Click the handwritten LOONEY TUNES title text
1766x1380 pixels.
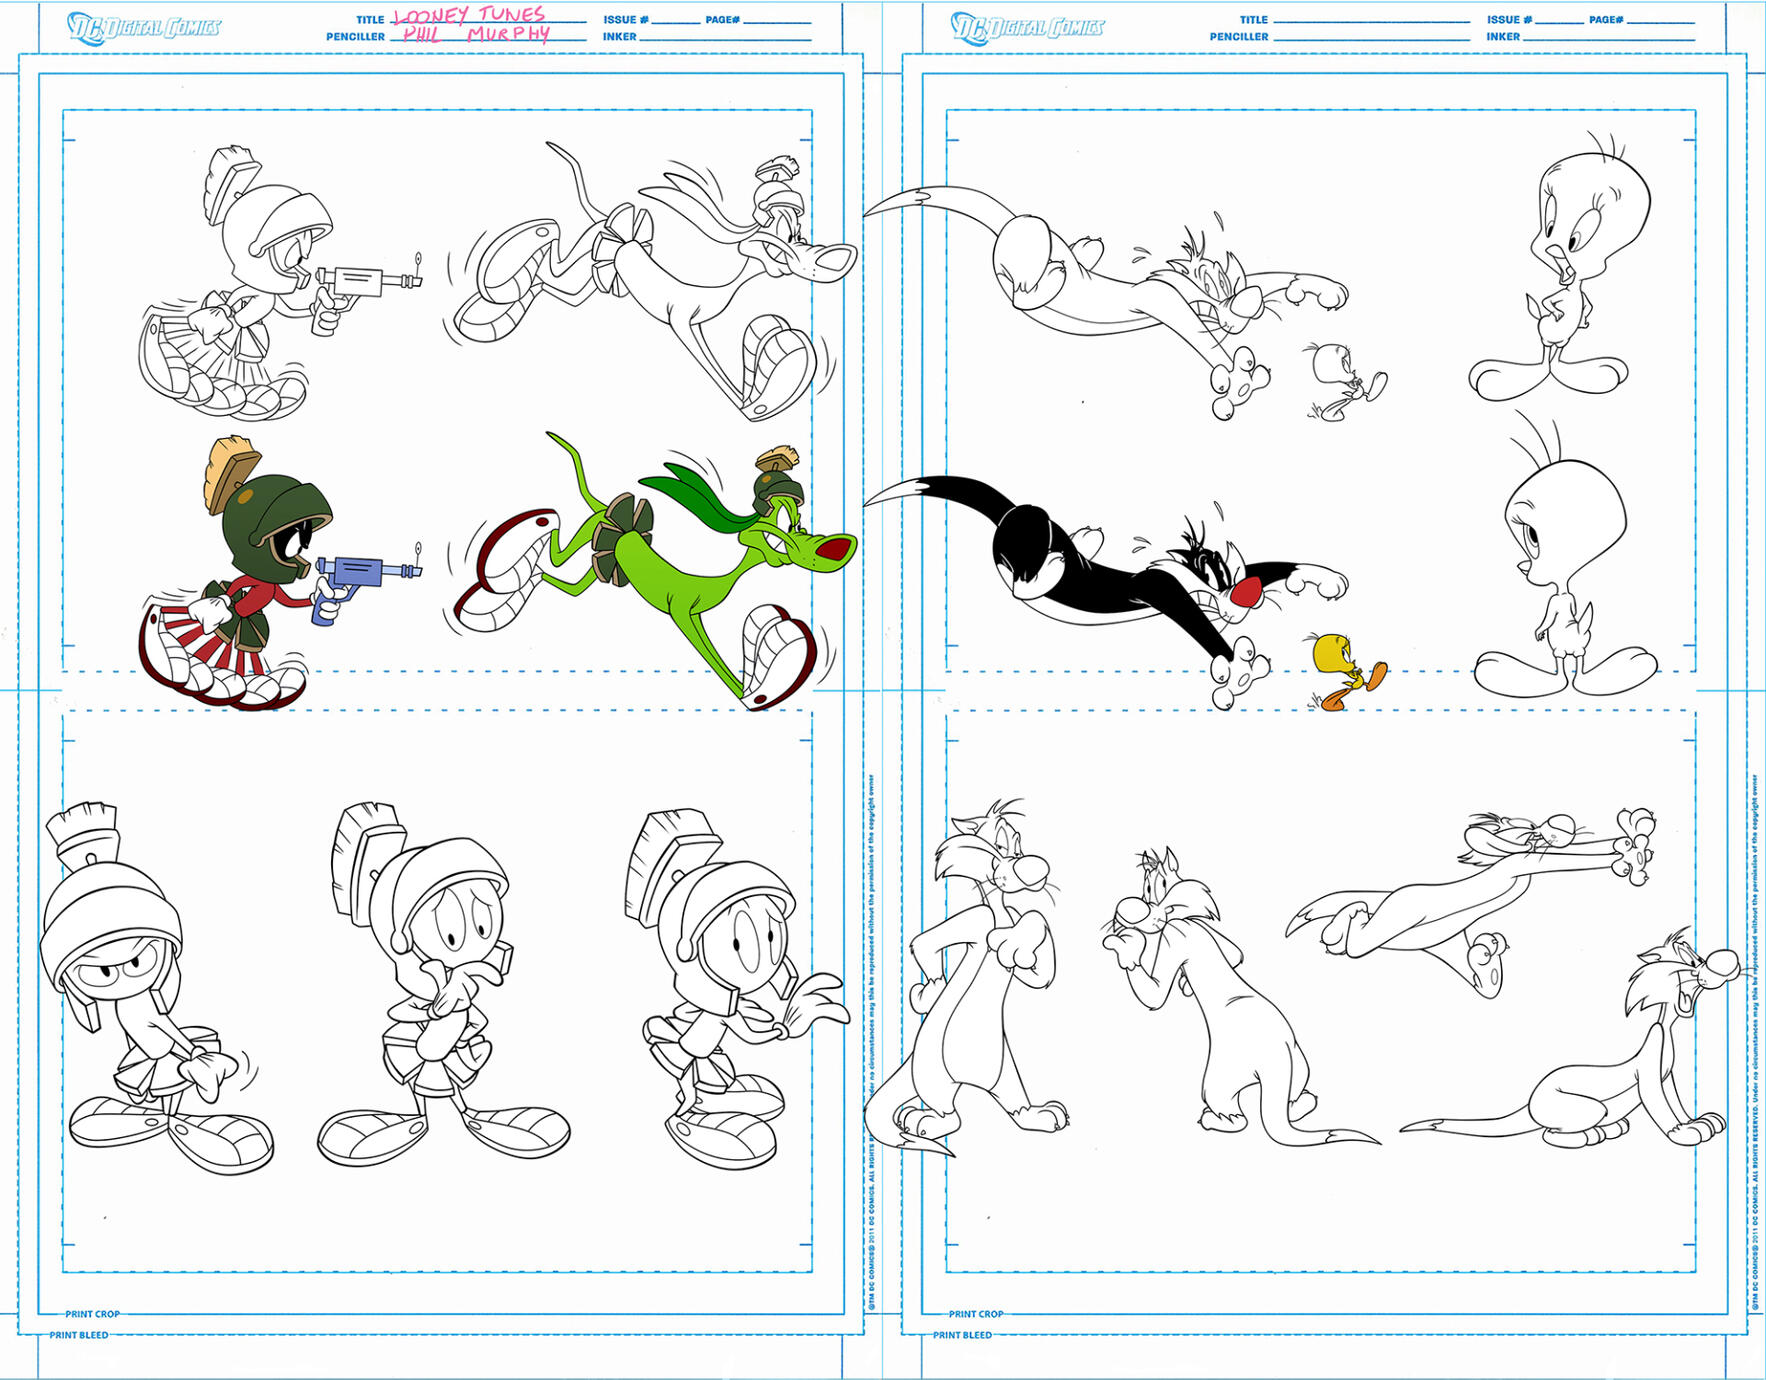[470, 15]
